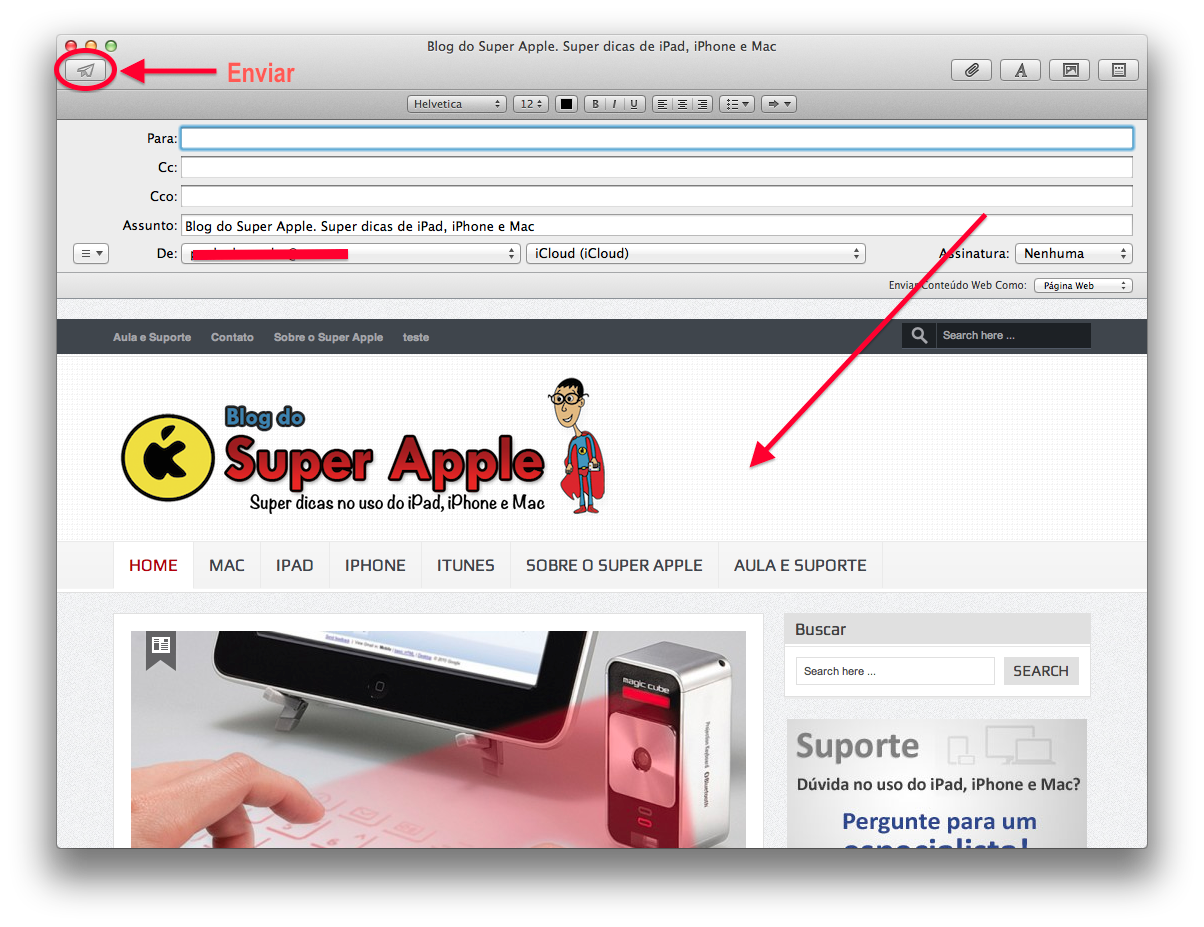
Task: Open the header fields options menu
Action: point(91,254)
